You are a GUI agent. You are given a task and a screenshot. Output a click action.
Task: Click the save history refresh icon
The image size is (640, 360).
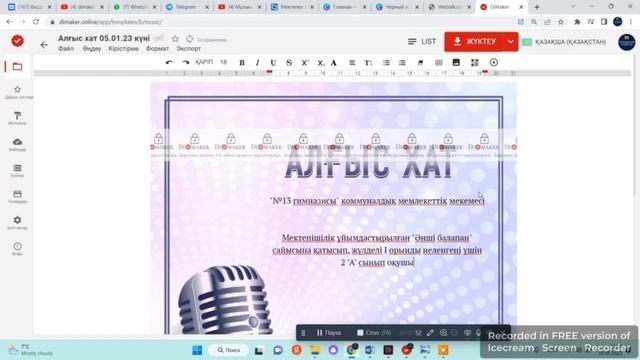coord(189,39)
